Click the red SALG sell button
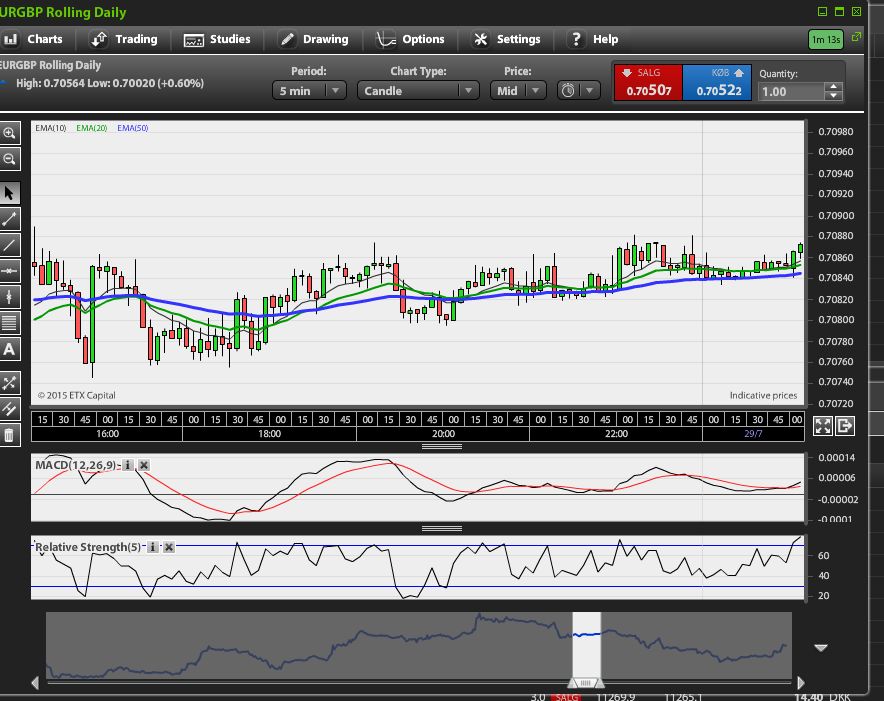The image size is (884, 701). point(648,83)
